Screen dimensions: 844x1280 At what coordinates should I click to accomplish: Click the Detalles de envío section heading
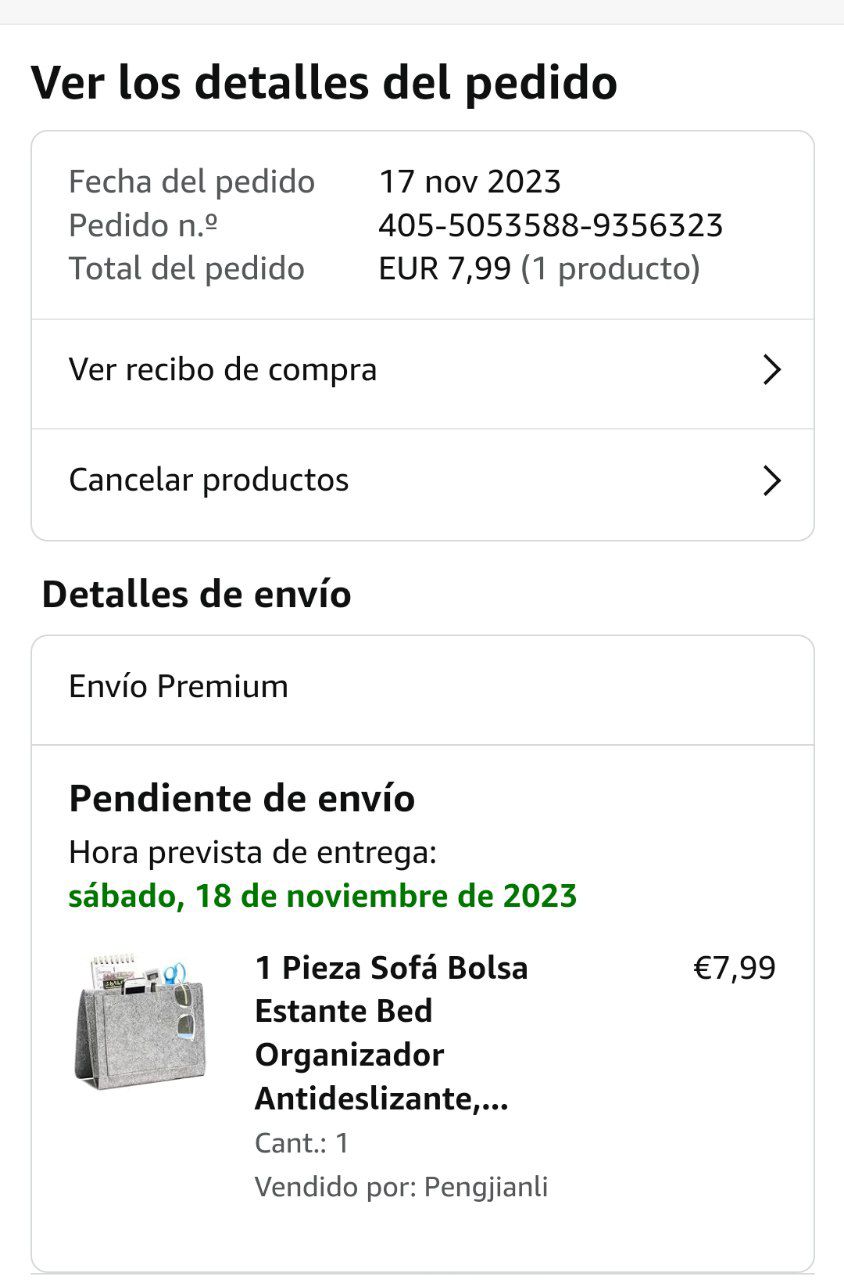(196, 595)
